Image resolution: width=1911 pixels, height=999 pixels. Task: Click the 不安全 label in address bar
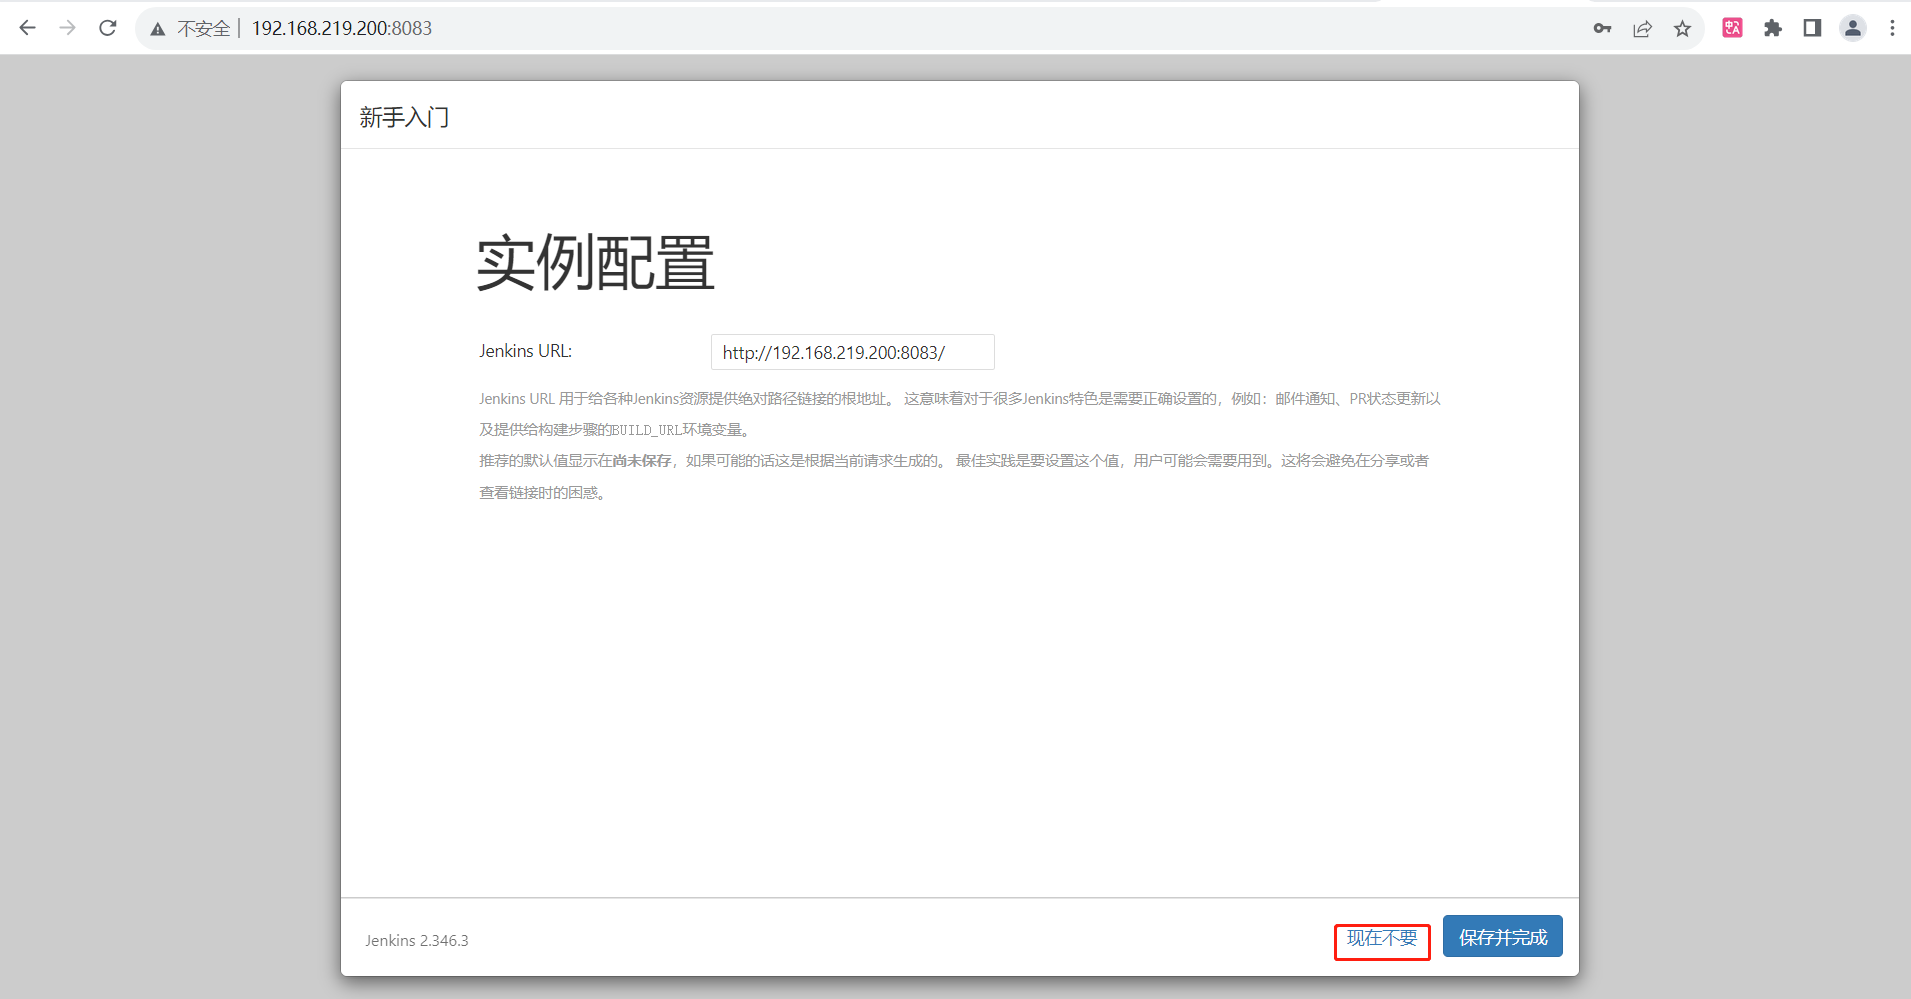tap(204, 29)
